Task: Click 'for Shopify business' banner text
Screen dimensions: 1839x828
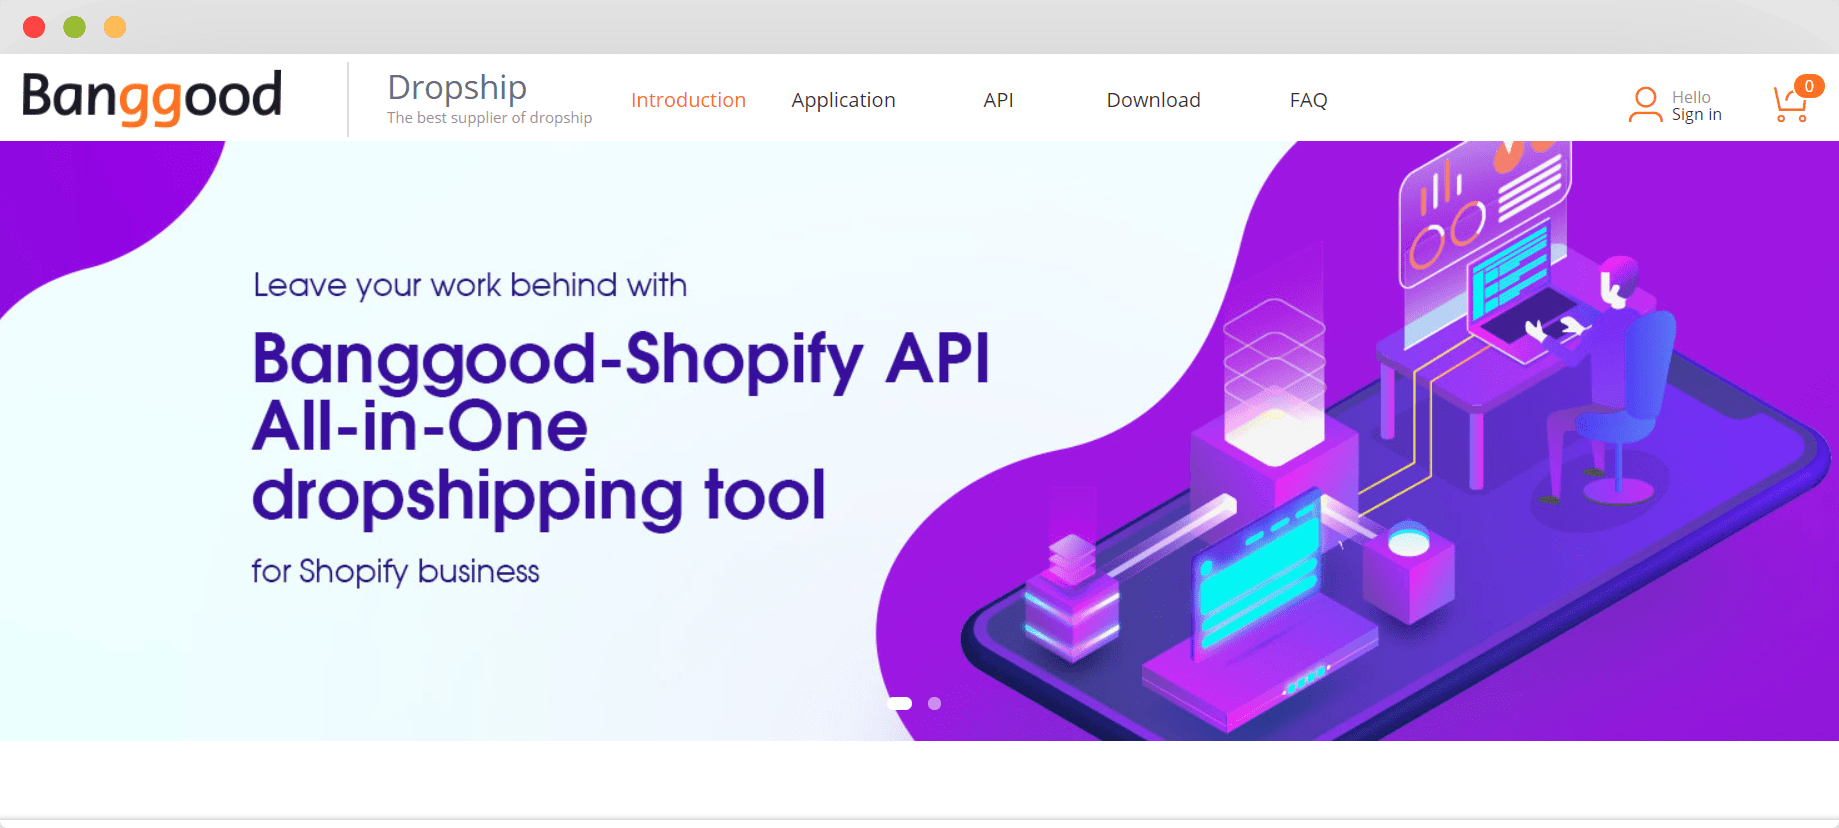Action: [x=395, y=572]
